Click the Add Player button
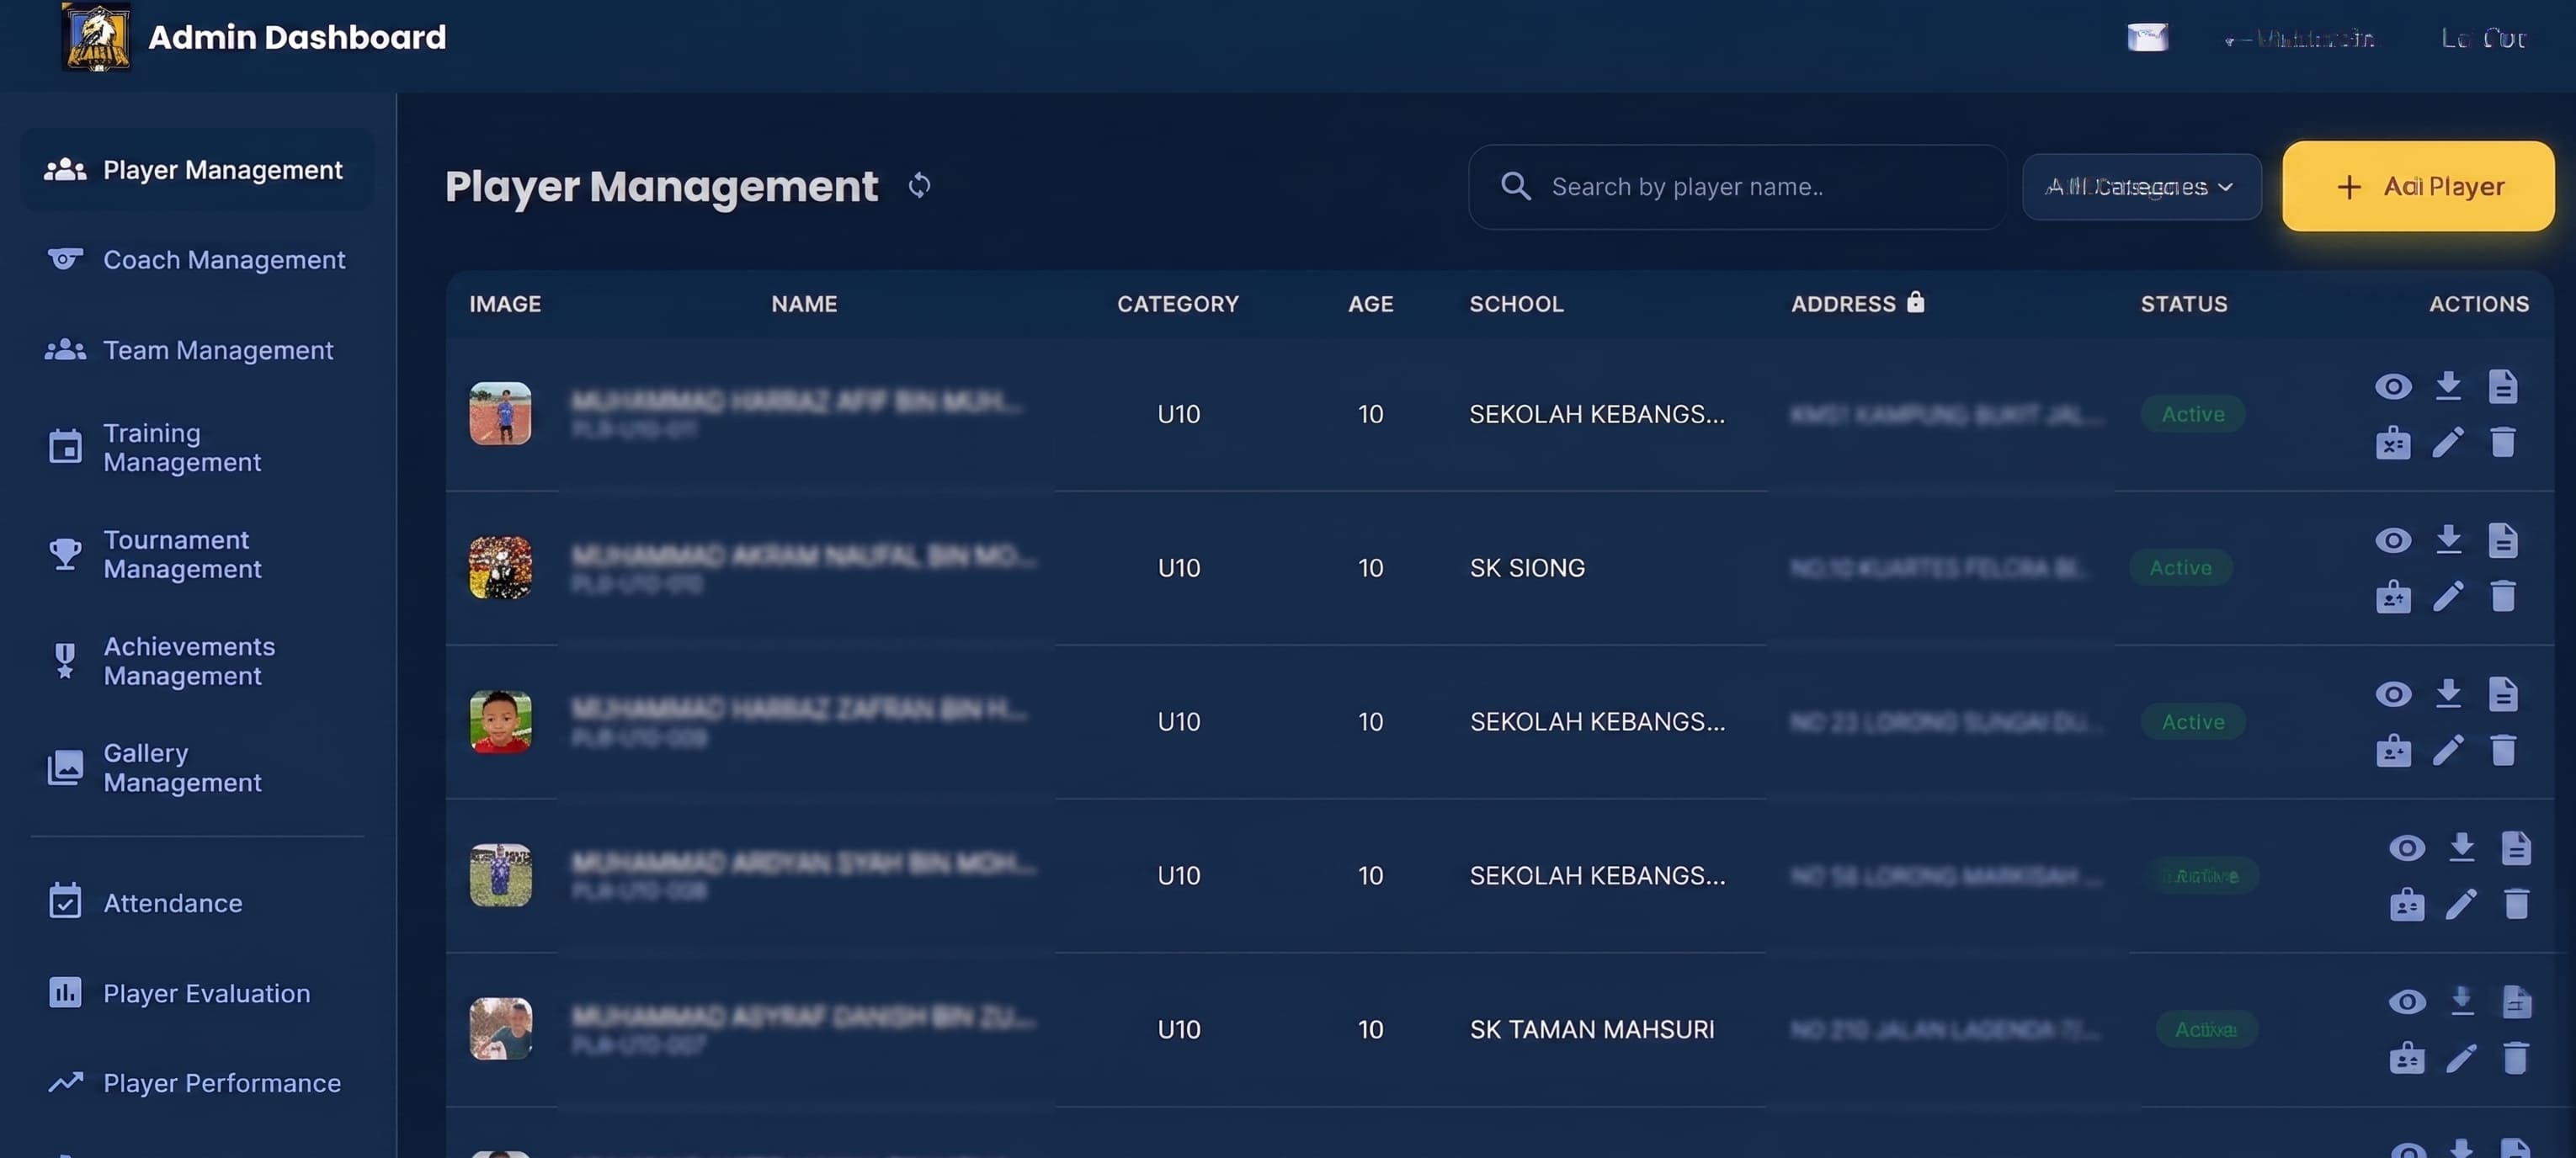 coord(2418,187)
